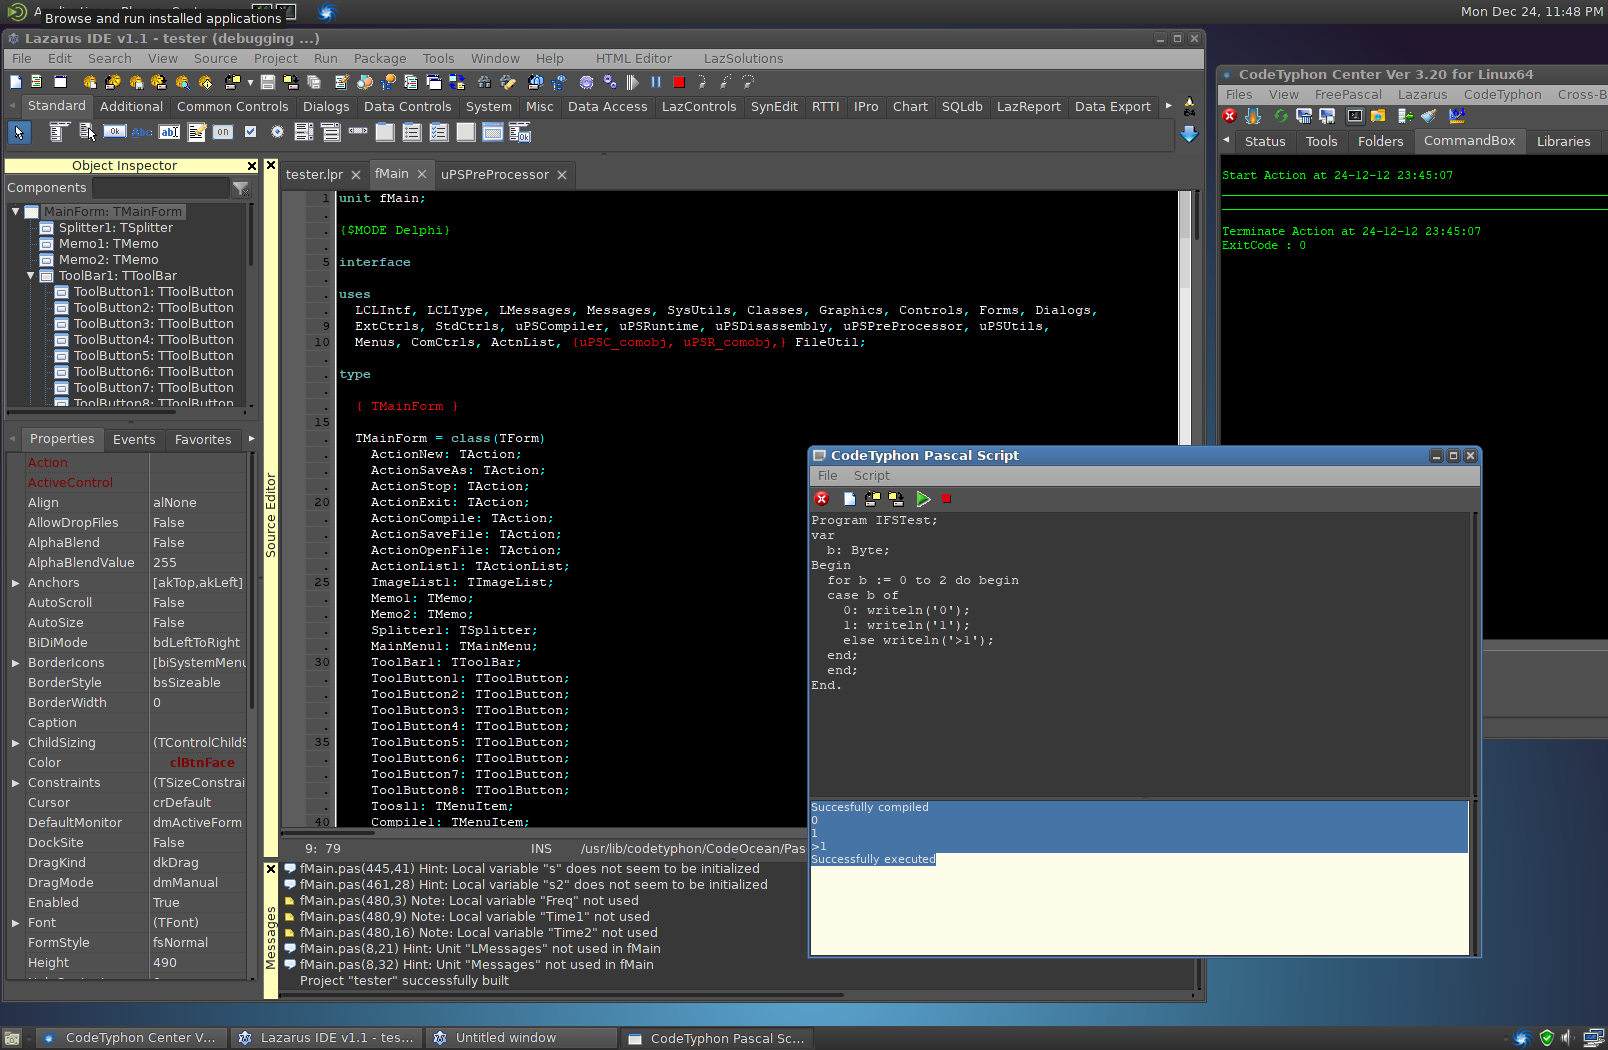
Task: Open the Folders tab in CodeTyphon Center
Action: click(x=1380, y=142)
